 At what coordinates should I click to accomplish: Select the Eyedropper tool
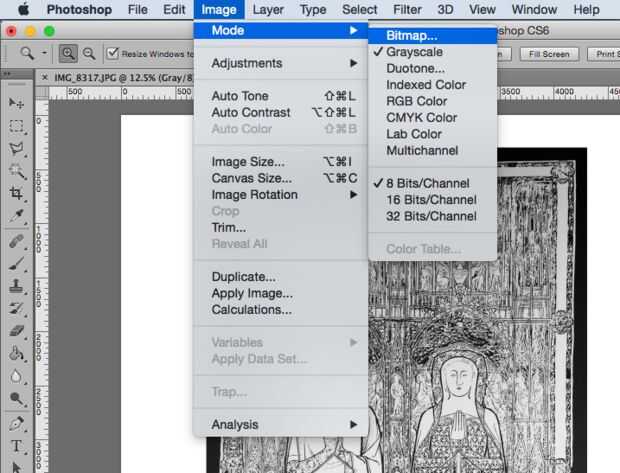pos(16,216)
